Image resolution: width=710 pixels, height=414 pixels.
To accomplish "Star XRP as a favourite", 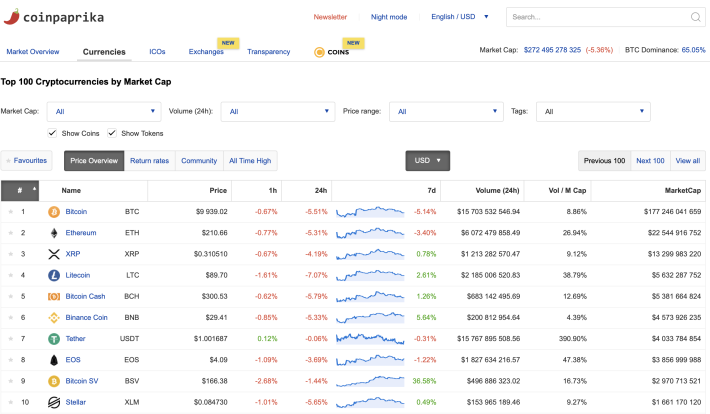I will point(10,254).
